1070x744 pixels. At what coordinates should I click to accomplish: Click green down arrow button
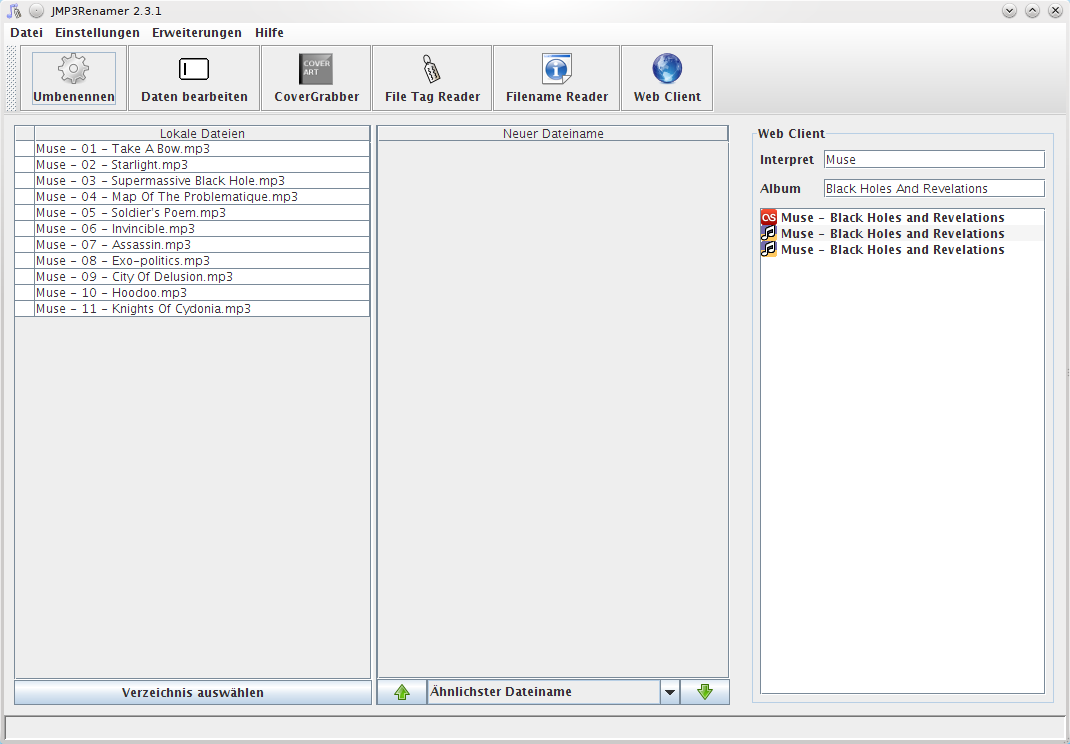pos(705,692)
